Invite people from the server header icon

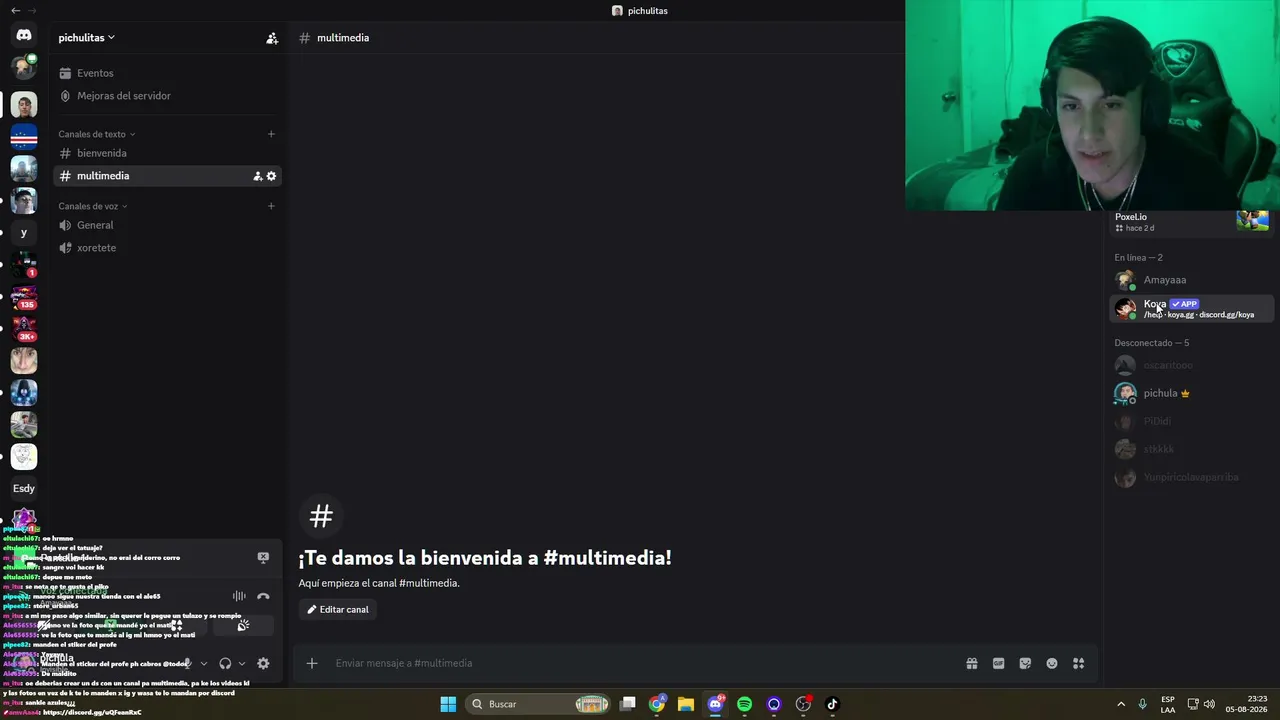click(x=271, y=38)
